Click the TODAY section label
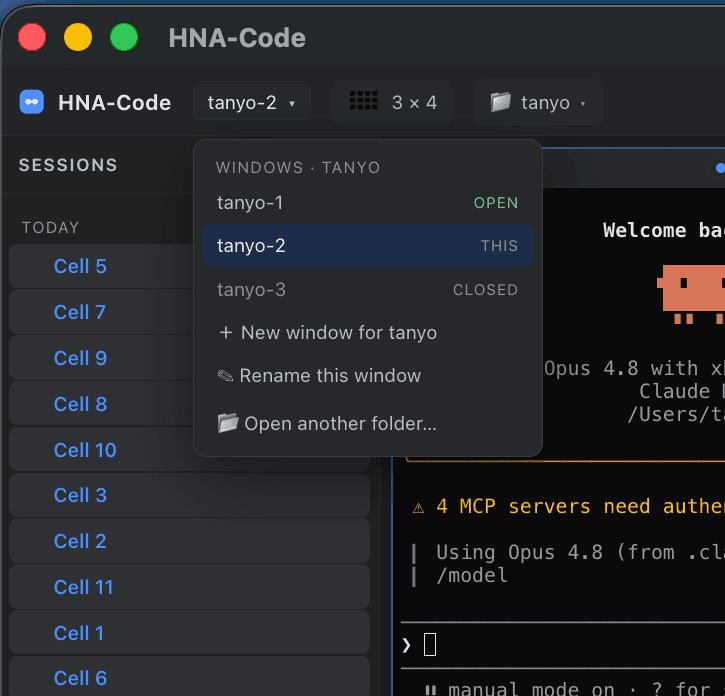This screenshot has height=696, width=725. [x=50, y=228]
